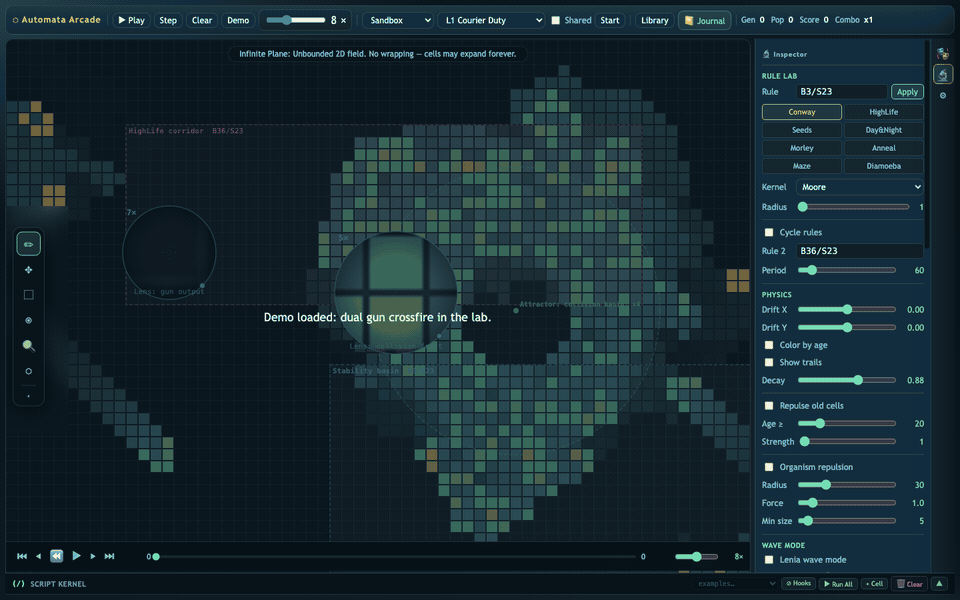
Task: Click the Step button
Action: [168, 20]
